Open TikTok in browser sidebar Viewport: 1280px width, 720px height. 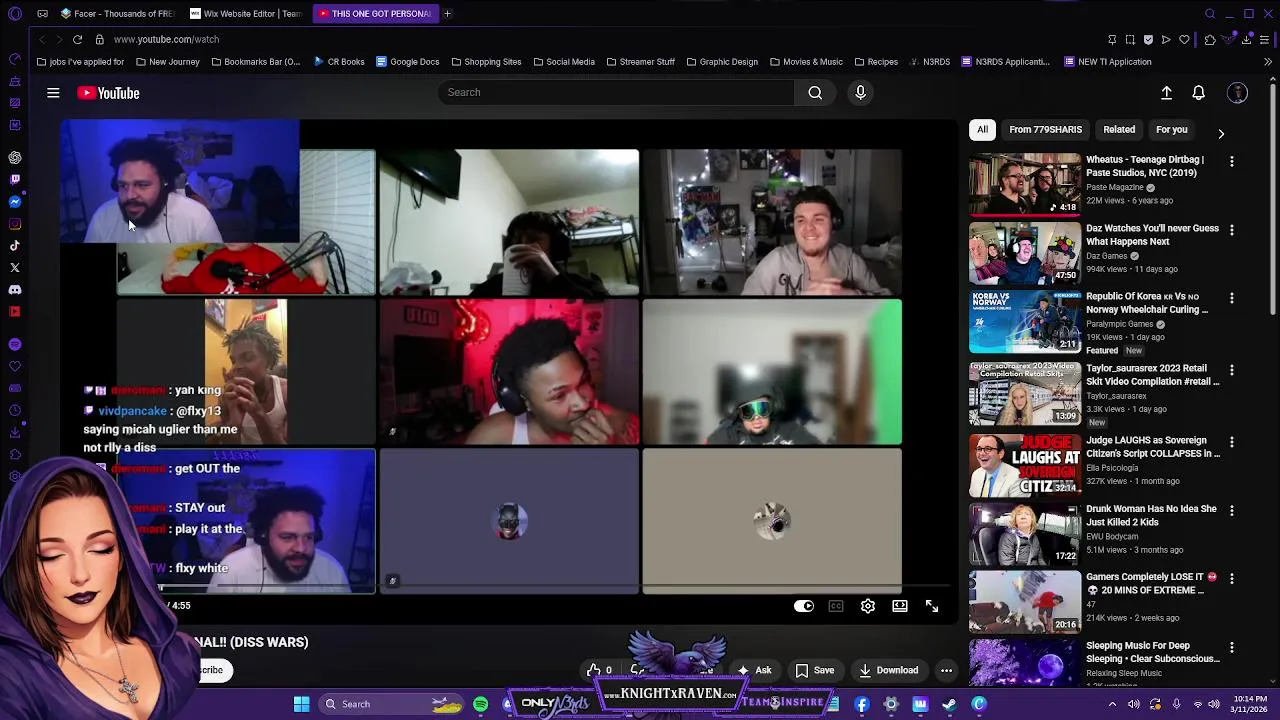pyautogui.click(x=14, y=245)
